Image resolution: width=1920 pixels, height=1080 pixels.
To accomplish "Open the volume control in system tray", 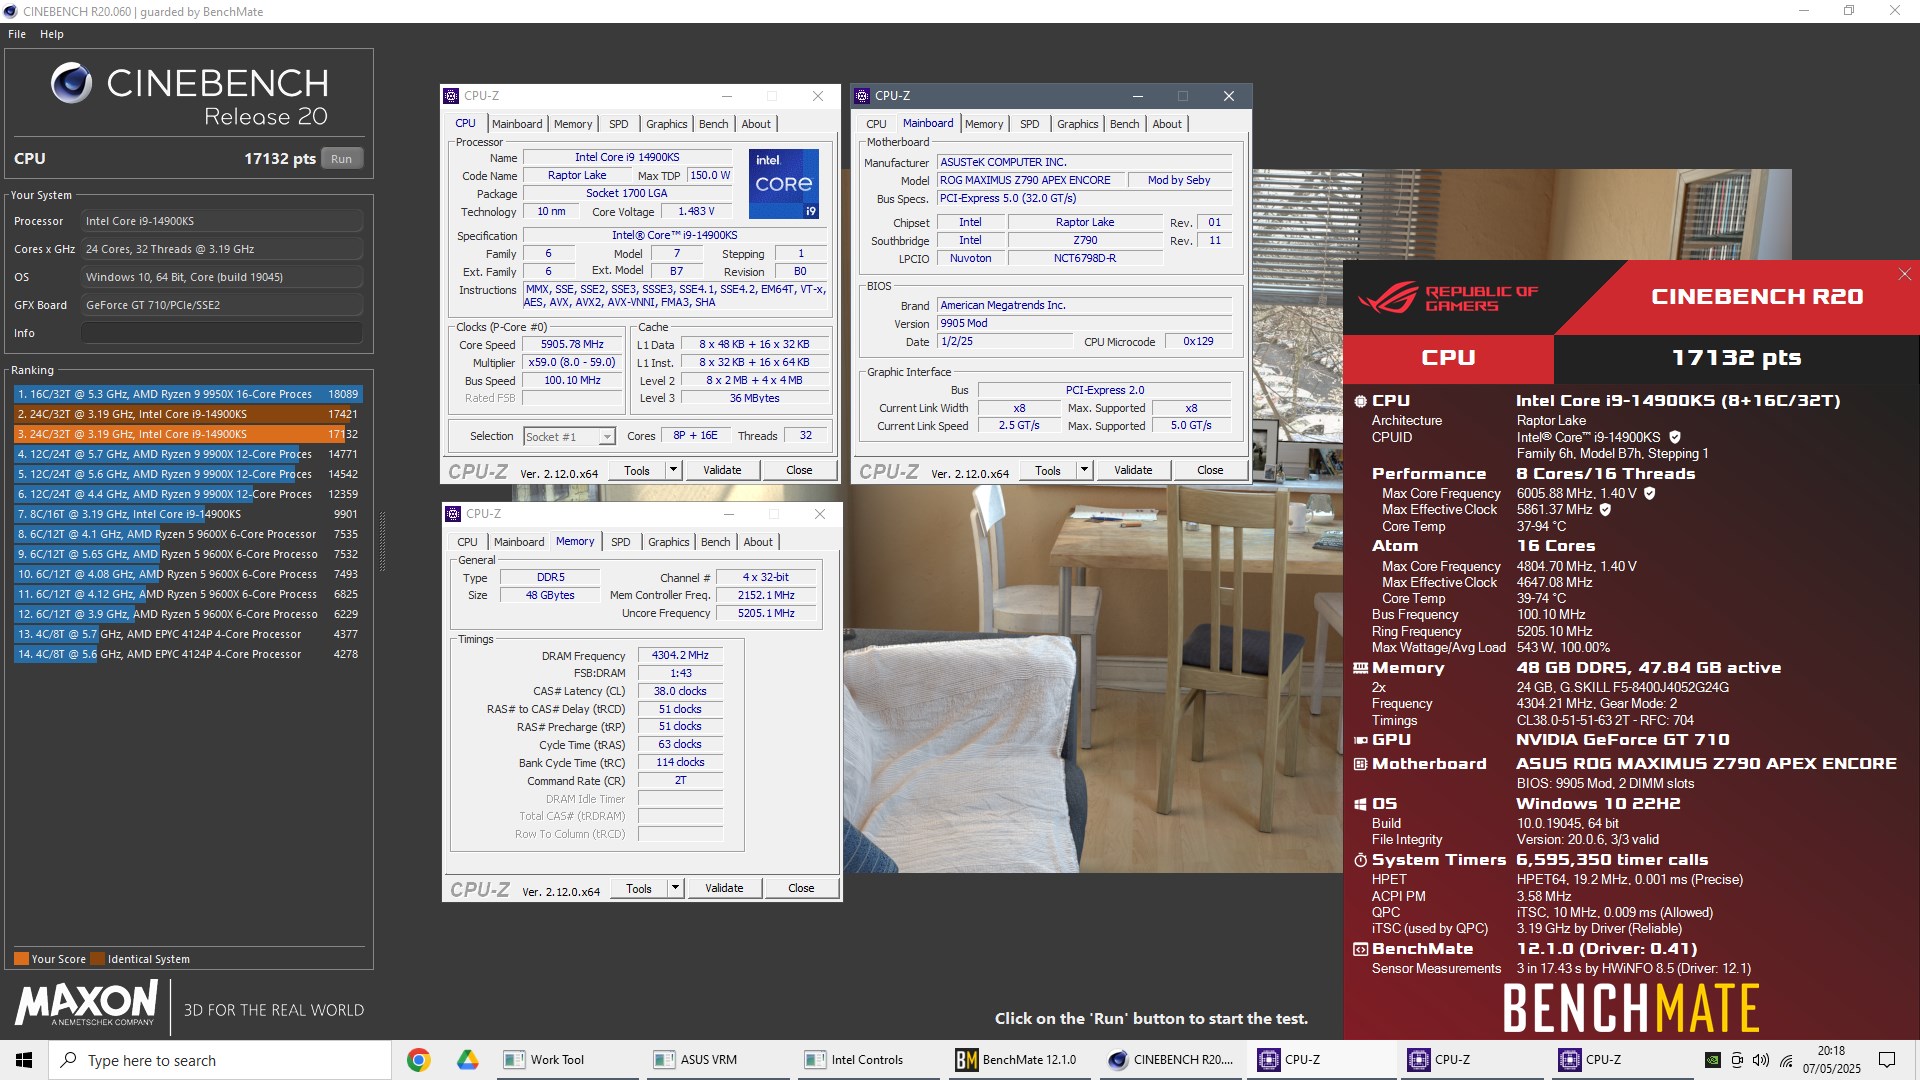I will pyautogui.click(x=1761, y=1060).
